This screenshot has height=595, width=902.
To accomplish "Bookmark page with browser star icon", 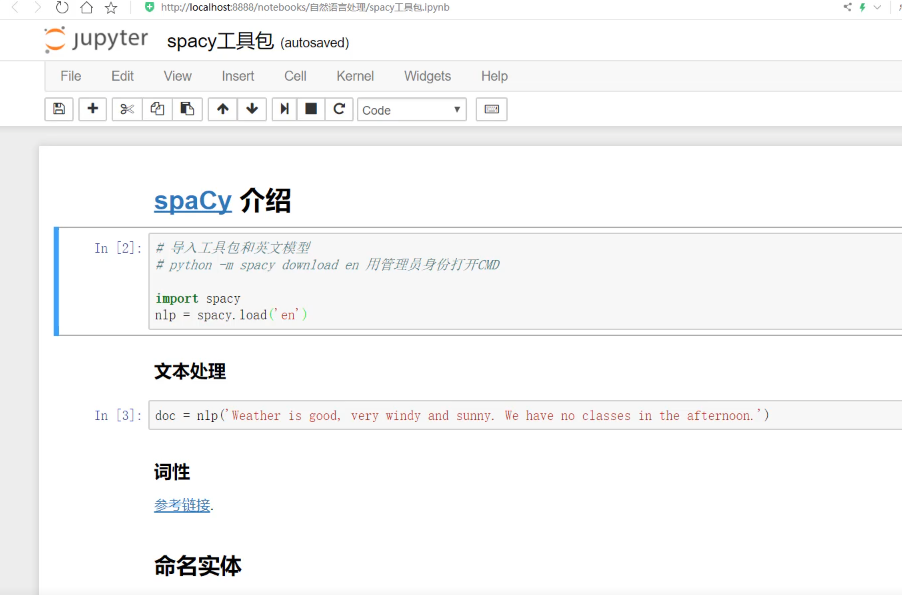I will (111, 8).
